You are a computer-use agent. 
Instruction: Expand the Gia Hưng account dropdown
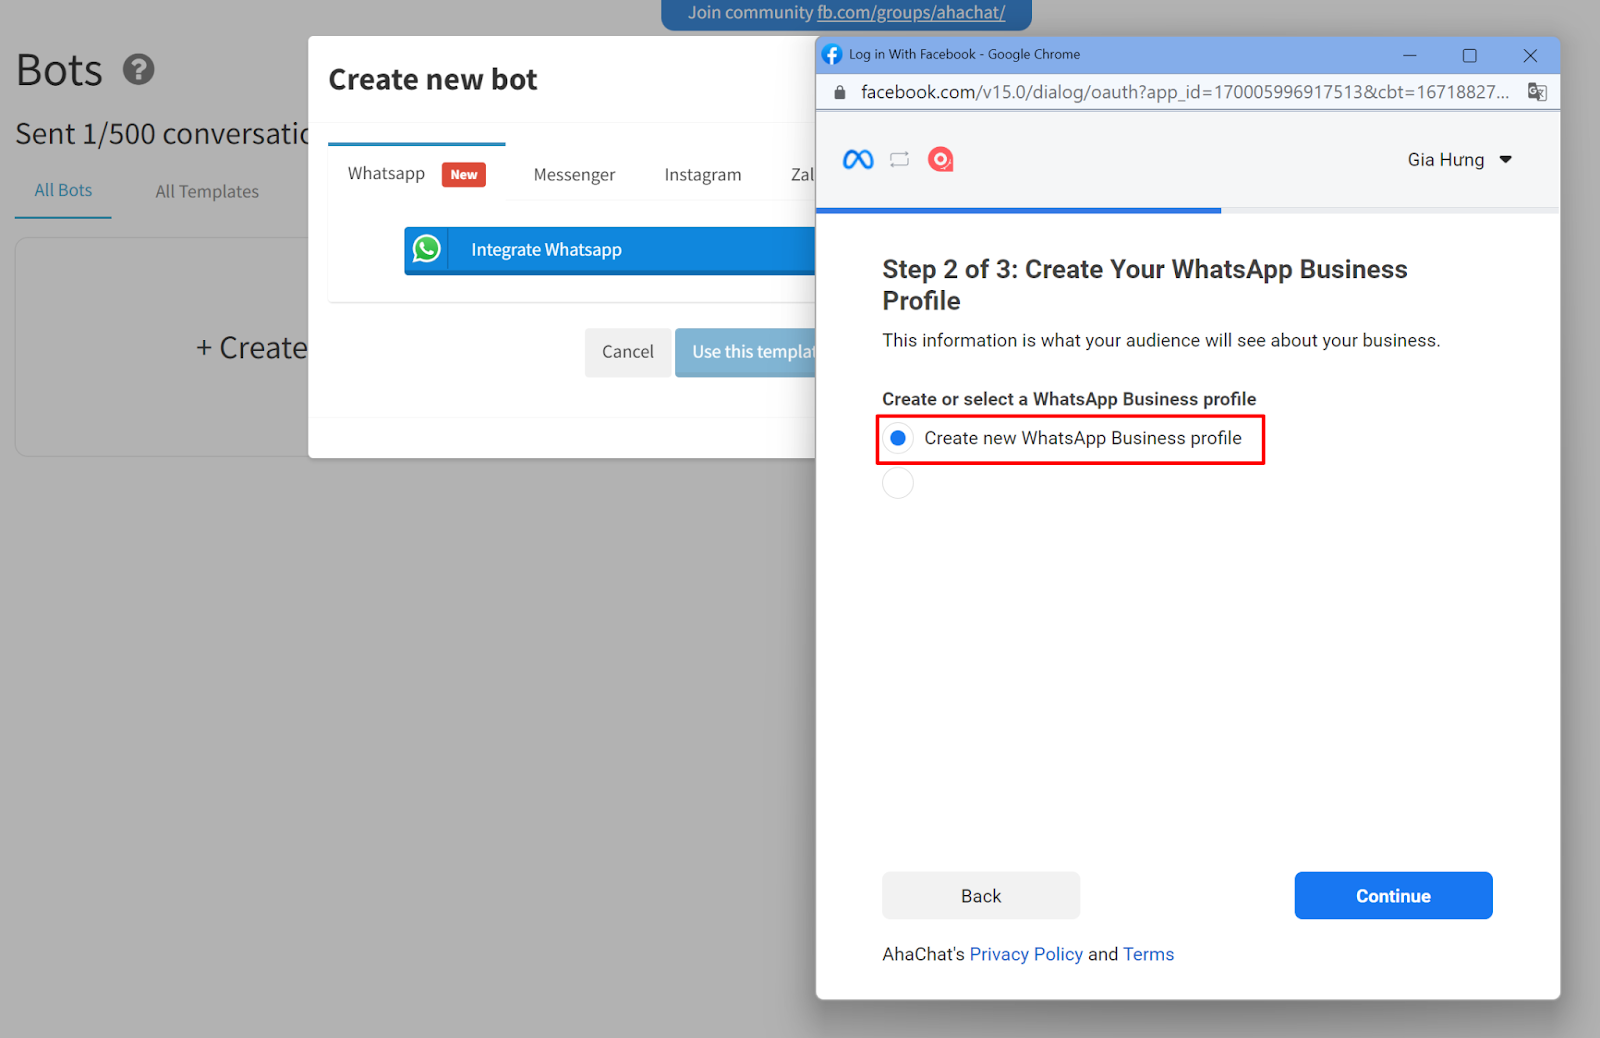tap(1460, 160)
